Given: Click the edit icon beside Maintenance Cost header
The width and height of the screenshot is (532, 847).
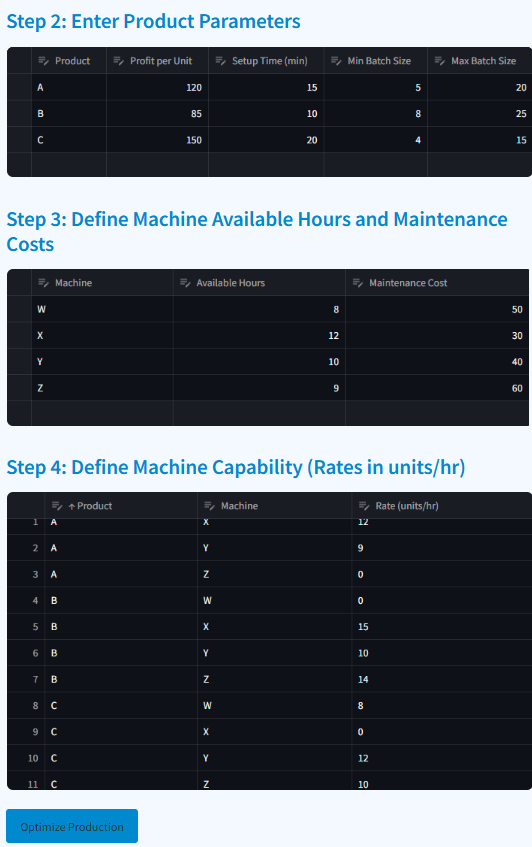Looking at the screenshot, I should coord(358,283).
